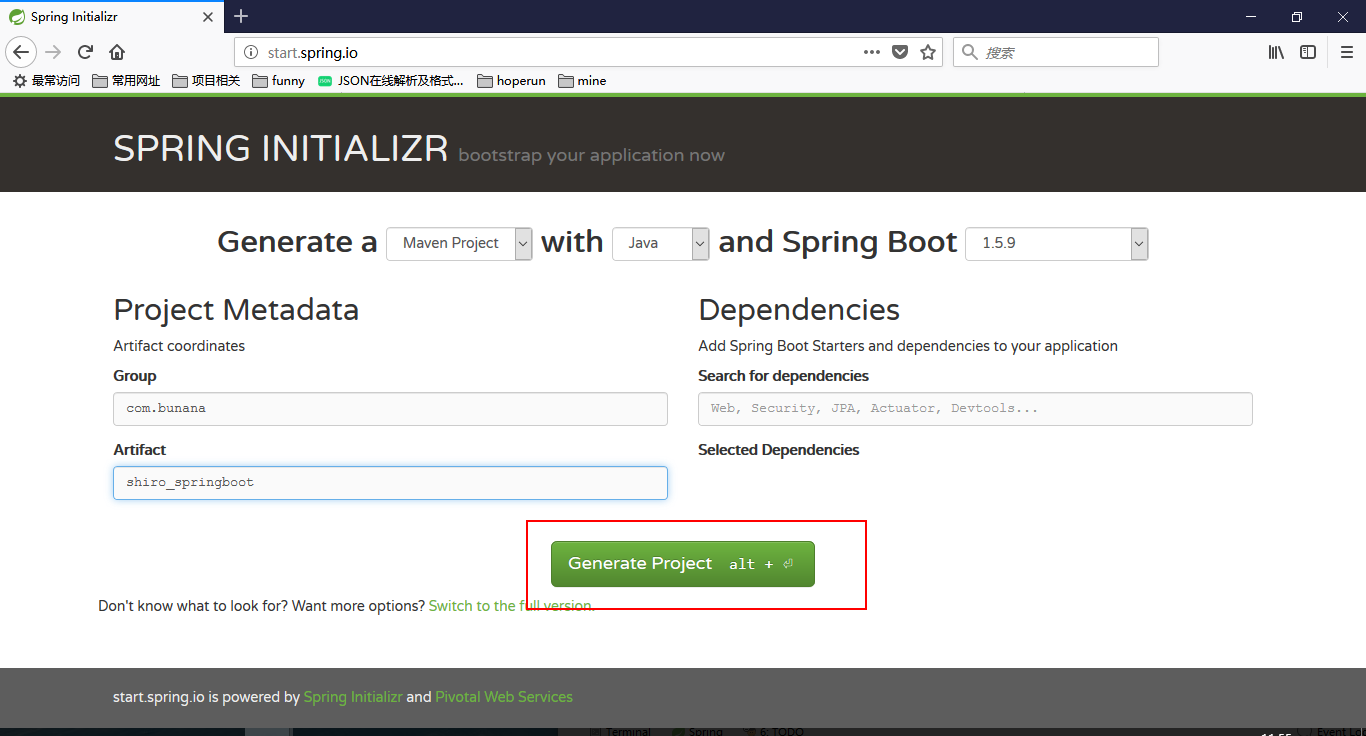This screenshot has width=1366, height=736.
Task: Click the Selected Dependencies label
Action: click(x=779, y=450)
